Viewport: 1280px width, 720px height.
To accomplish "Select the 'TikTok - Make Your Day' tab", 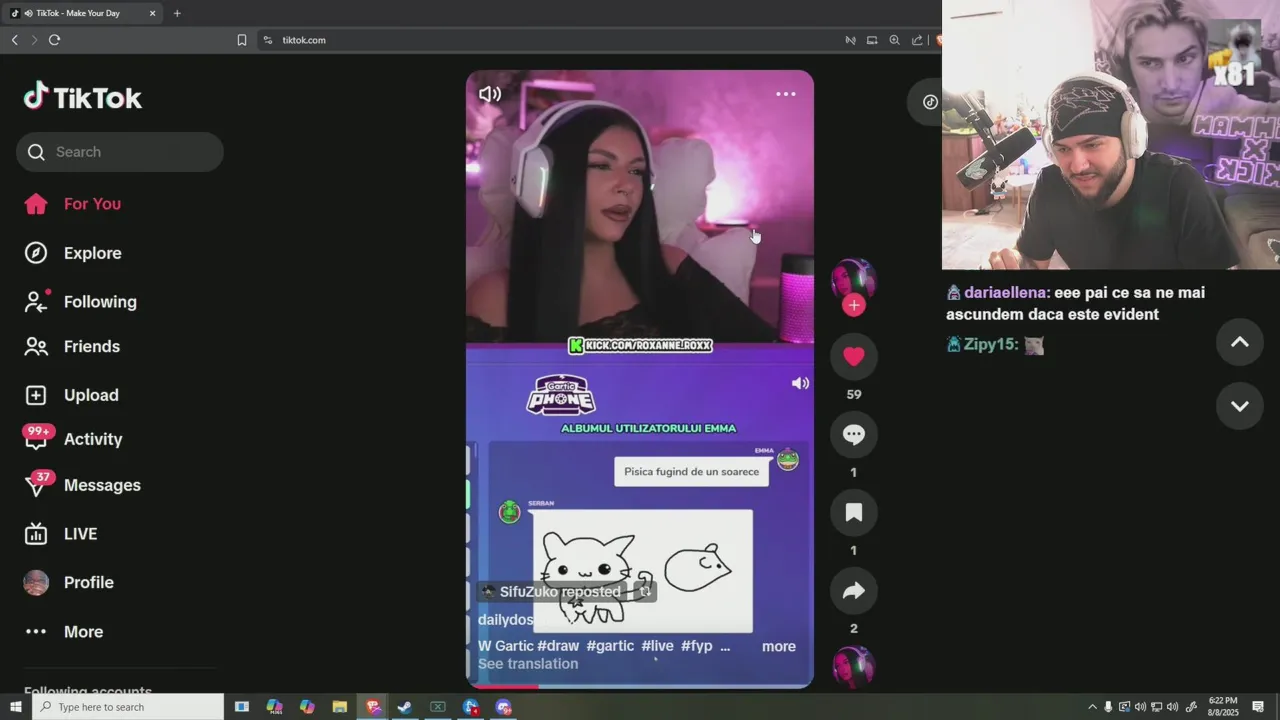I will point(84,13).
